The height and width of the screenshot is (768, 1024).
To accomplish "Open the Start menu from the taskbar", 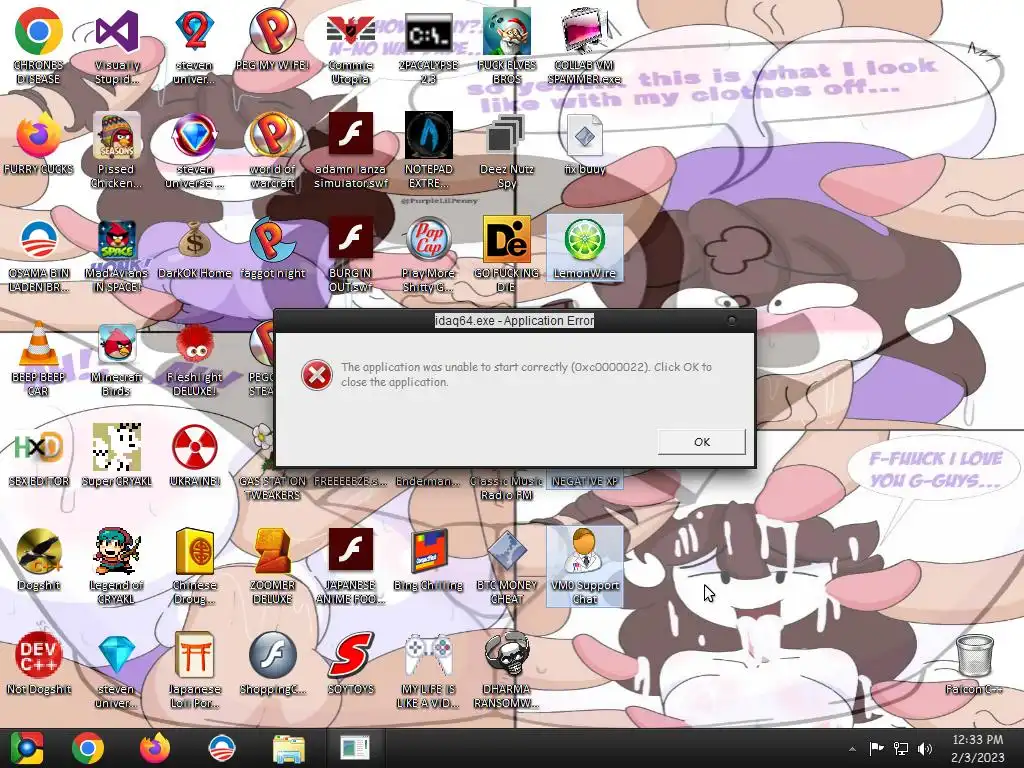I will 26,748.
